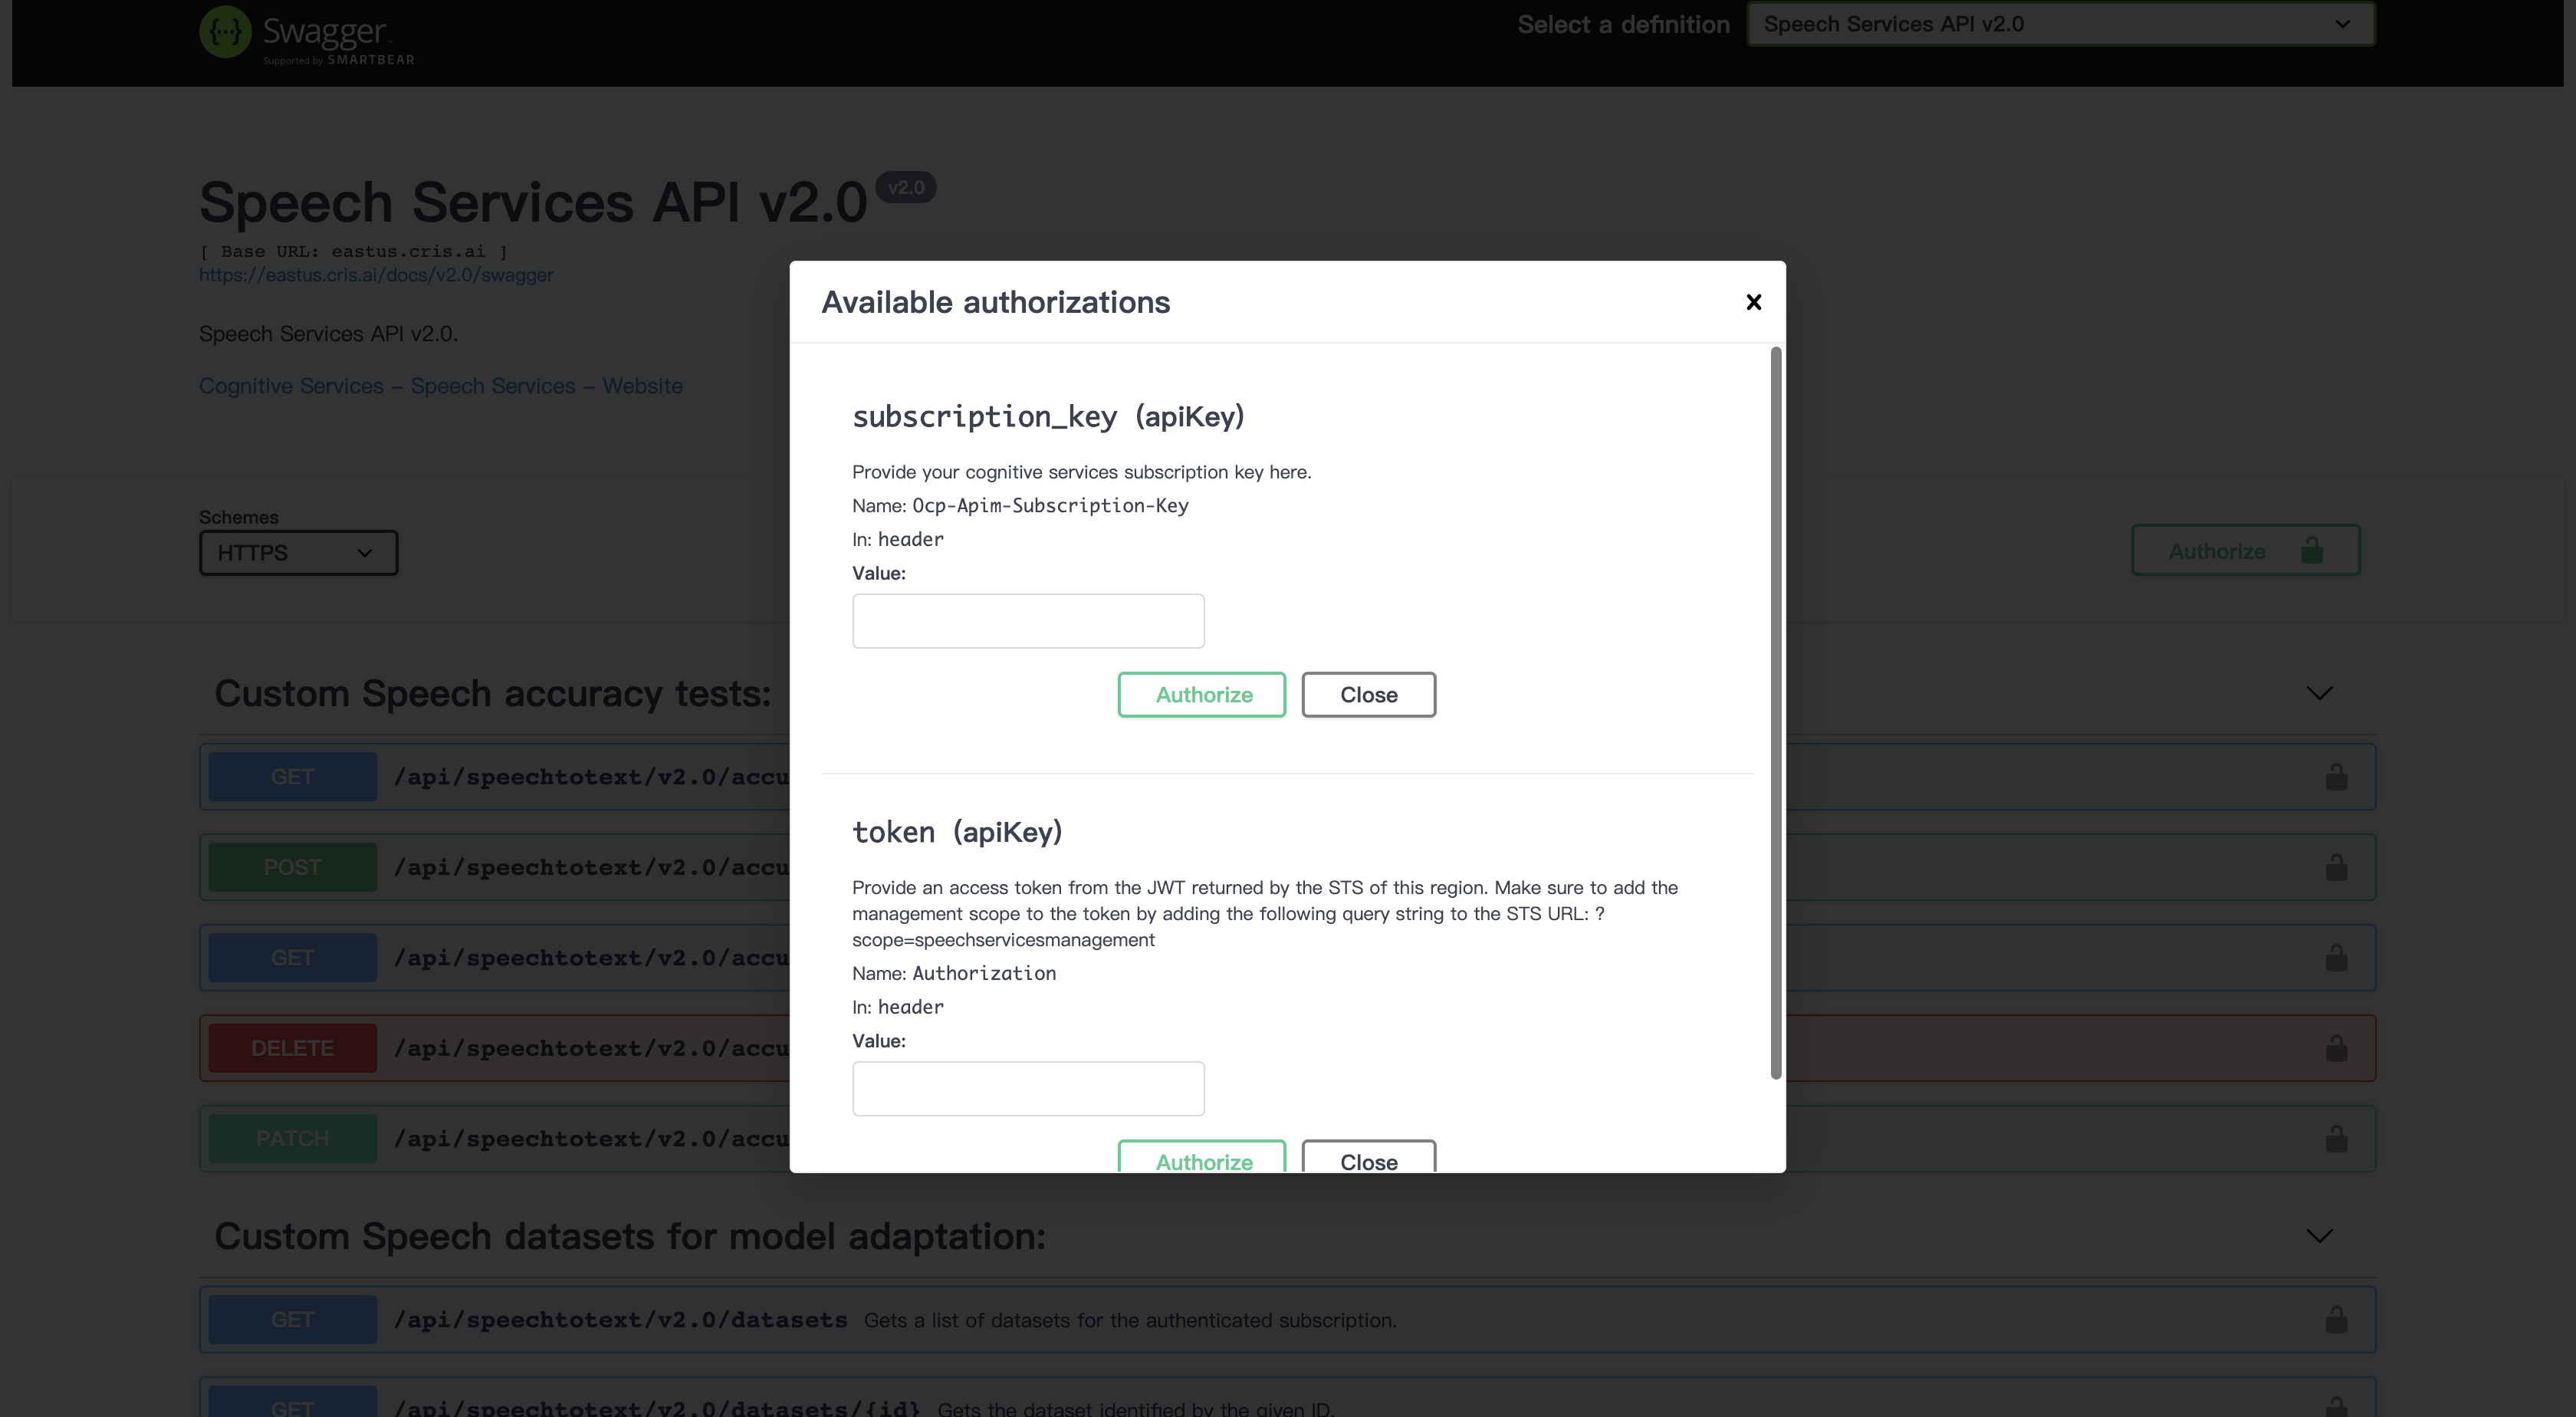Focus the subscription_key Value input field
The height and width of the screenshot is (1417, 2576).
1028,621
